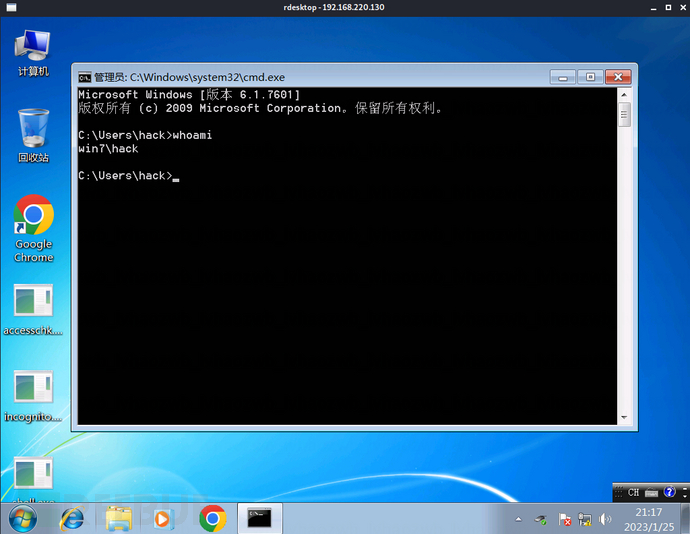Click the 'win7\hack' output line
The image size is (690, 534).
pyautogui.click(x=108, y=149)
